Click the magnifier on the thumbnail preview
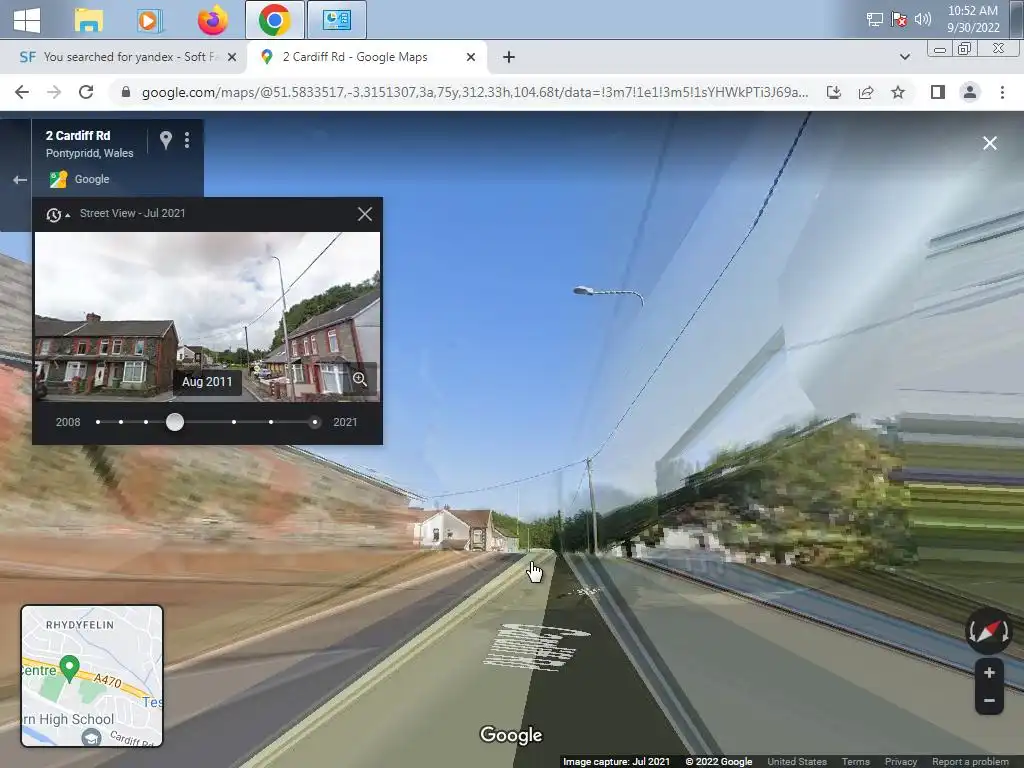This screenshot has width=1024, height=768. point(360,379)
